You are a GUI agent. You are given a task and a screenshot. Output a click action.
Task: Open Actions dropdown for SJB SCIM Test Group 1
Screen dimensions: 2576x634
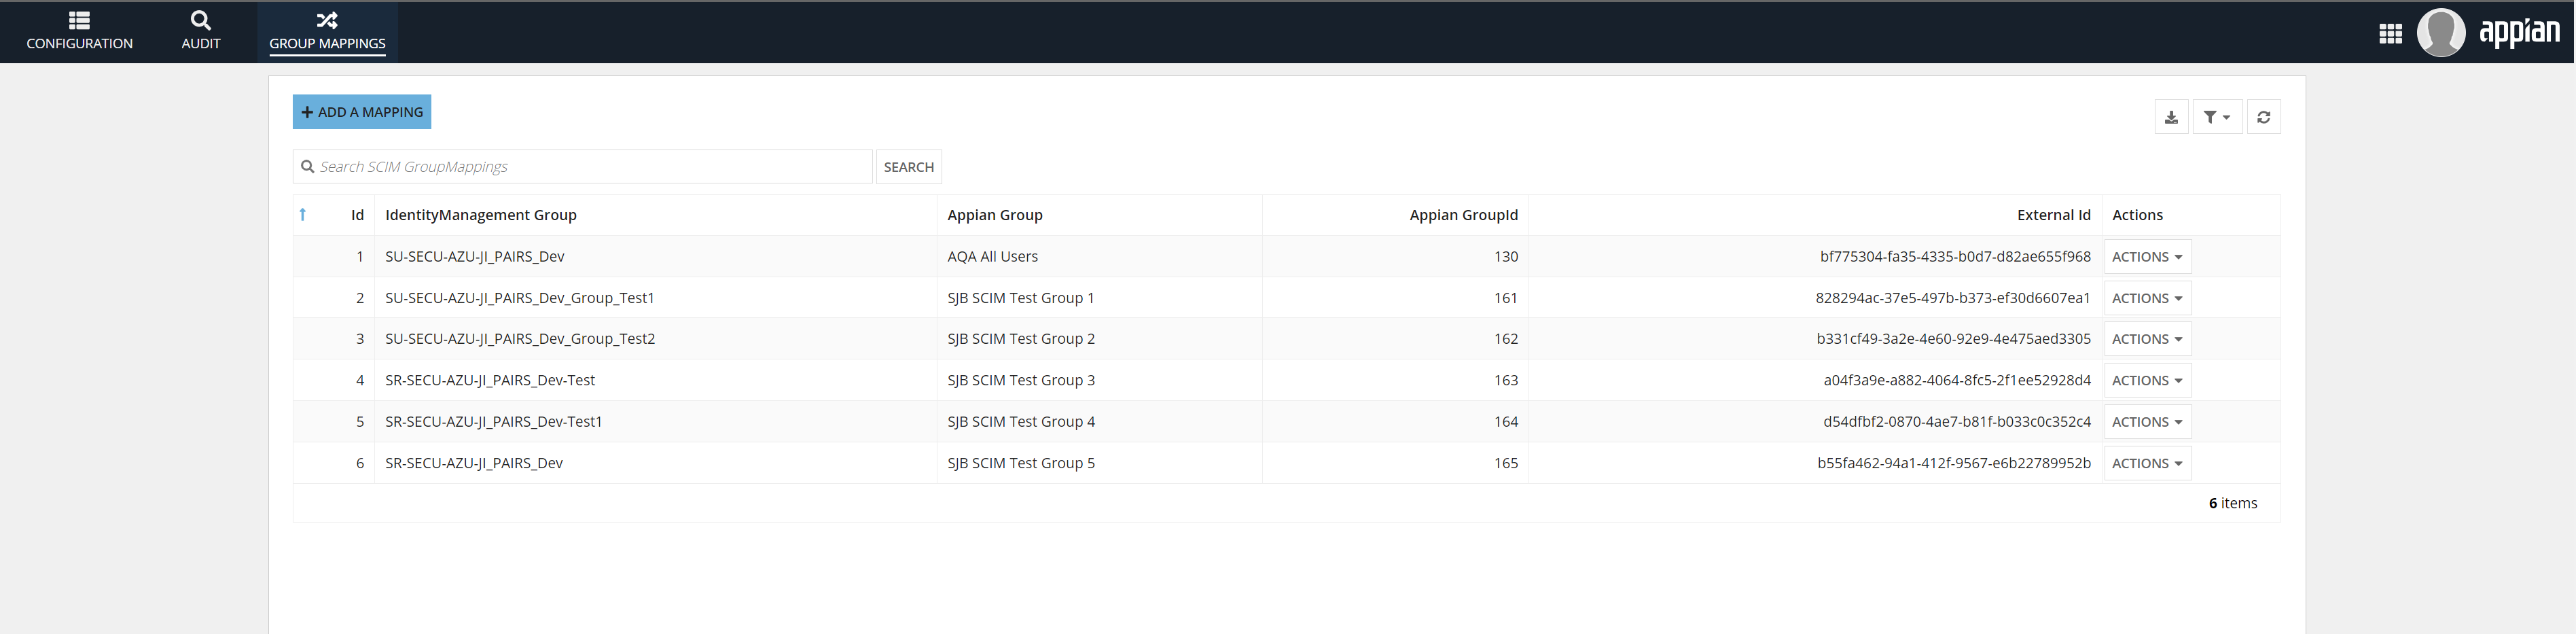[x=2147, y=298]
